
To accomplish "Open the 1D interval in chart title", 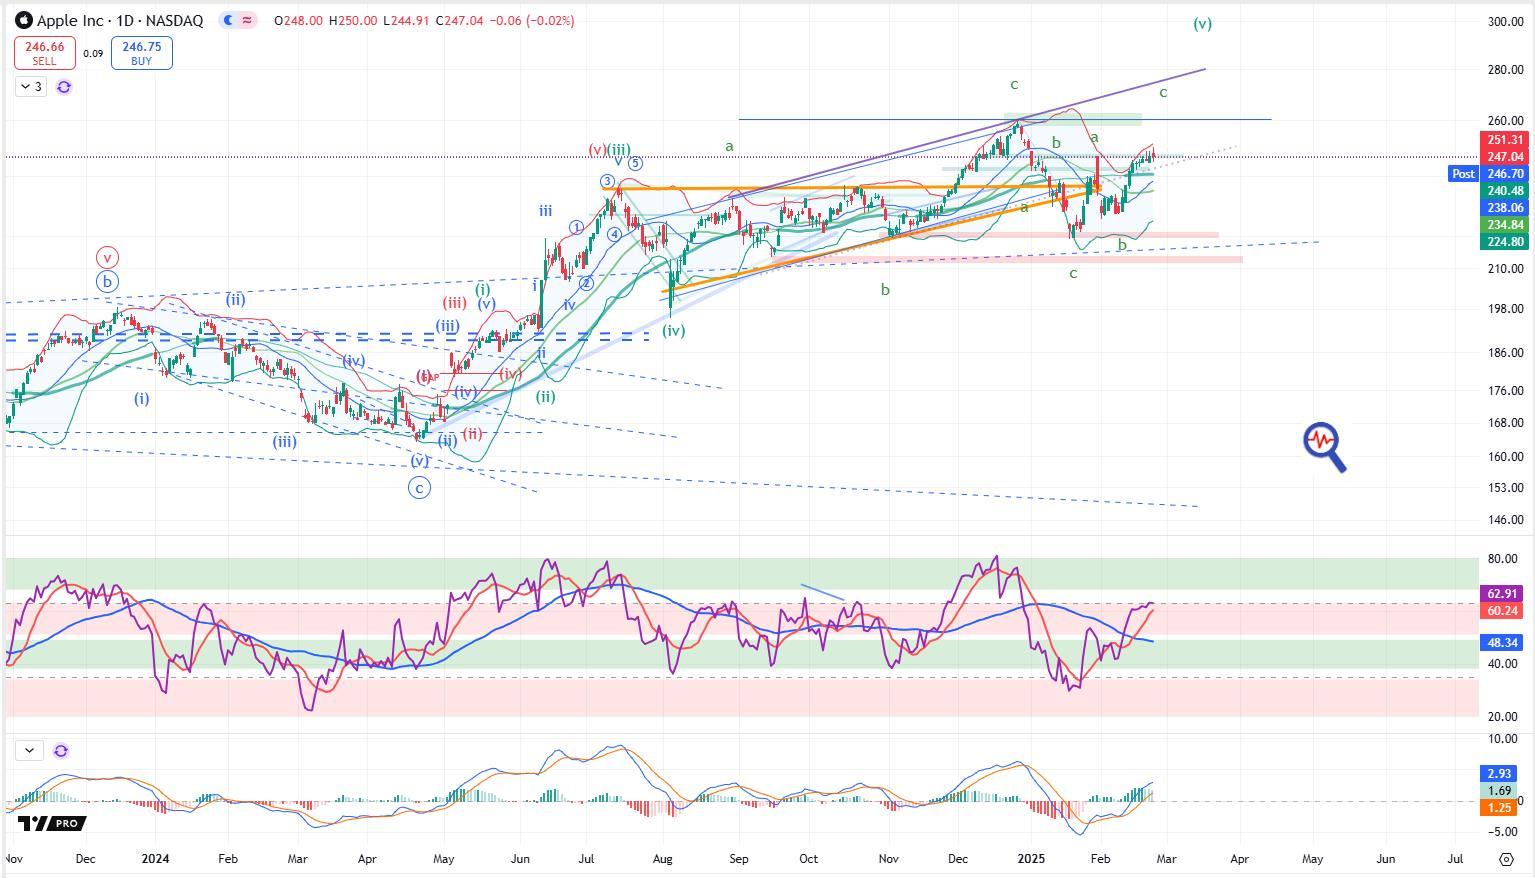I will (124, 20).
